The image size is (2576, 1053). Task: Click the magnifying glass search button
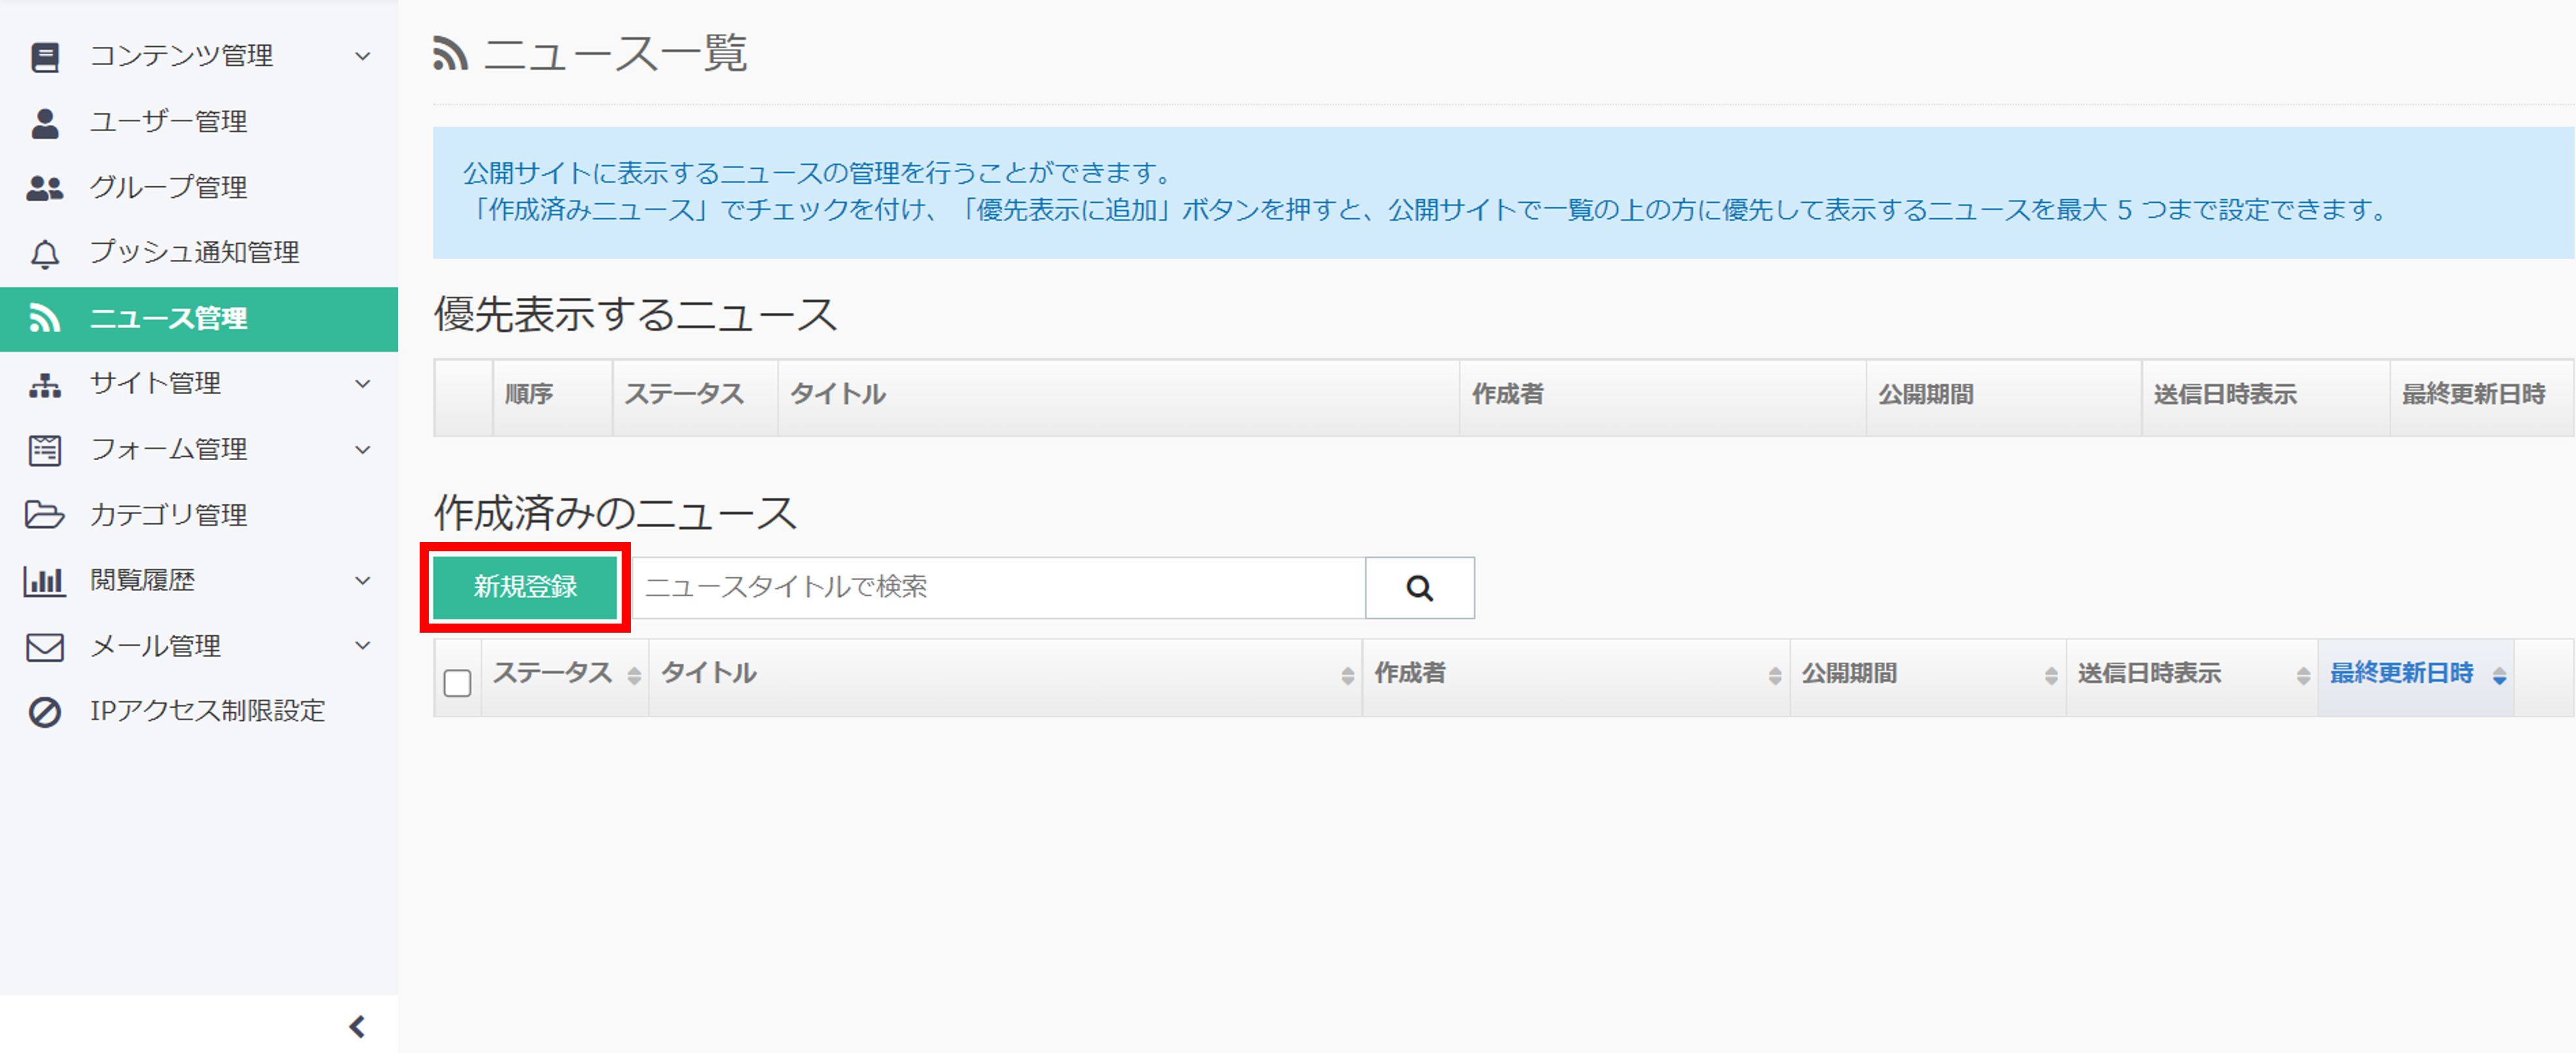1419,588
